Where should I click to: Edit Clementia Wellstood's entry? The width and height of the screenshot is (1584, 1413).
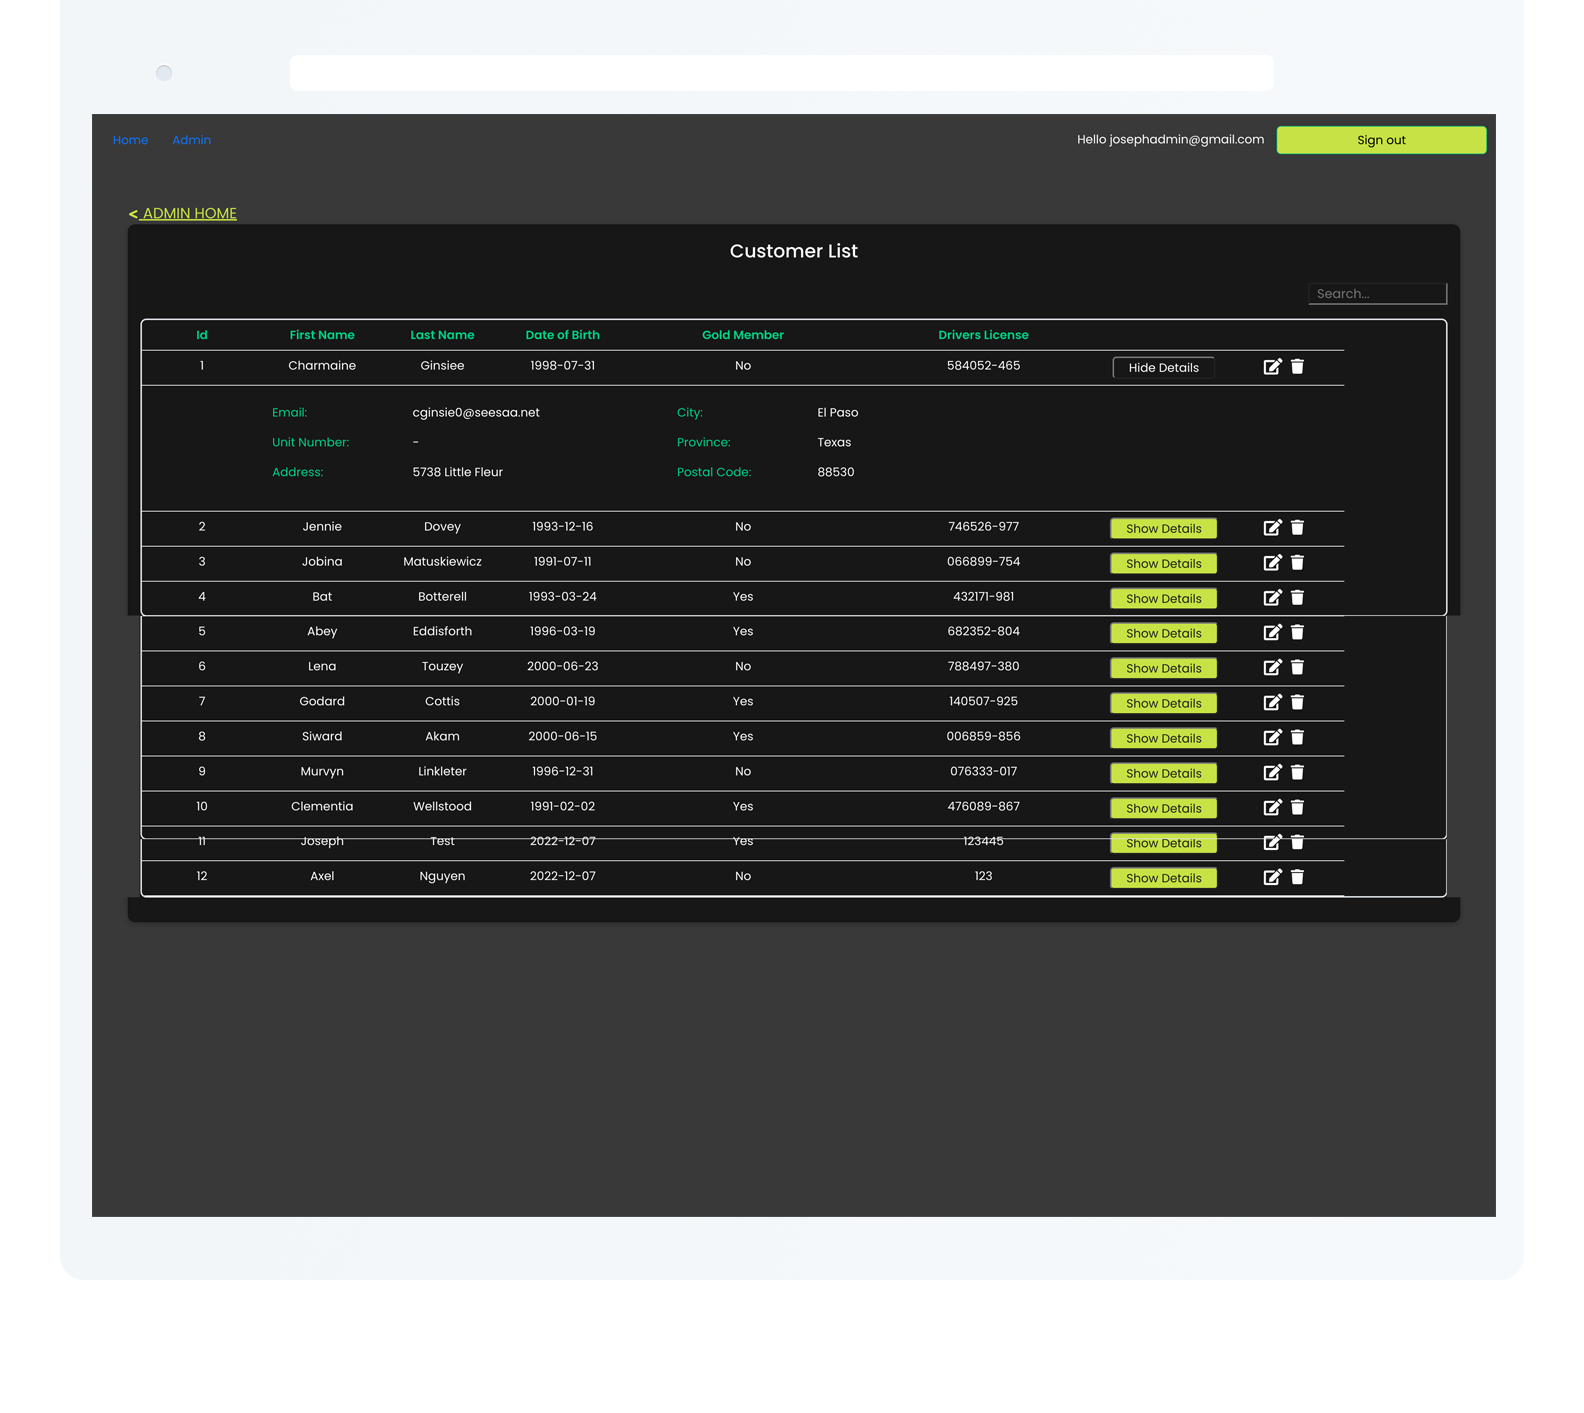1271,808
